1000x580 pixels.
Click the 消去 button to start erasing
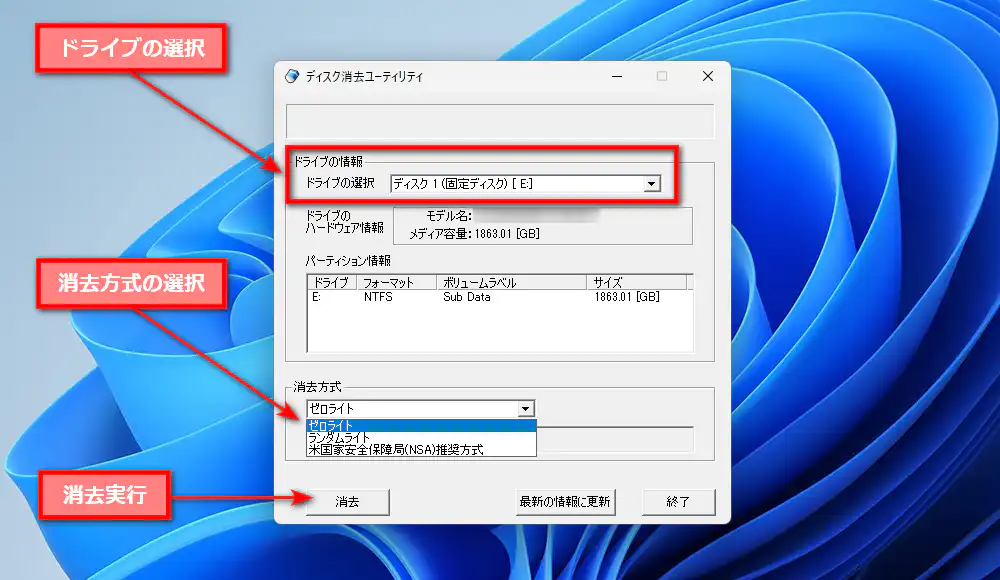point(347,502)
